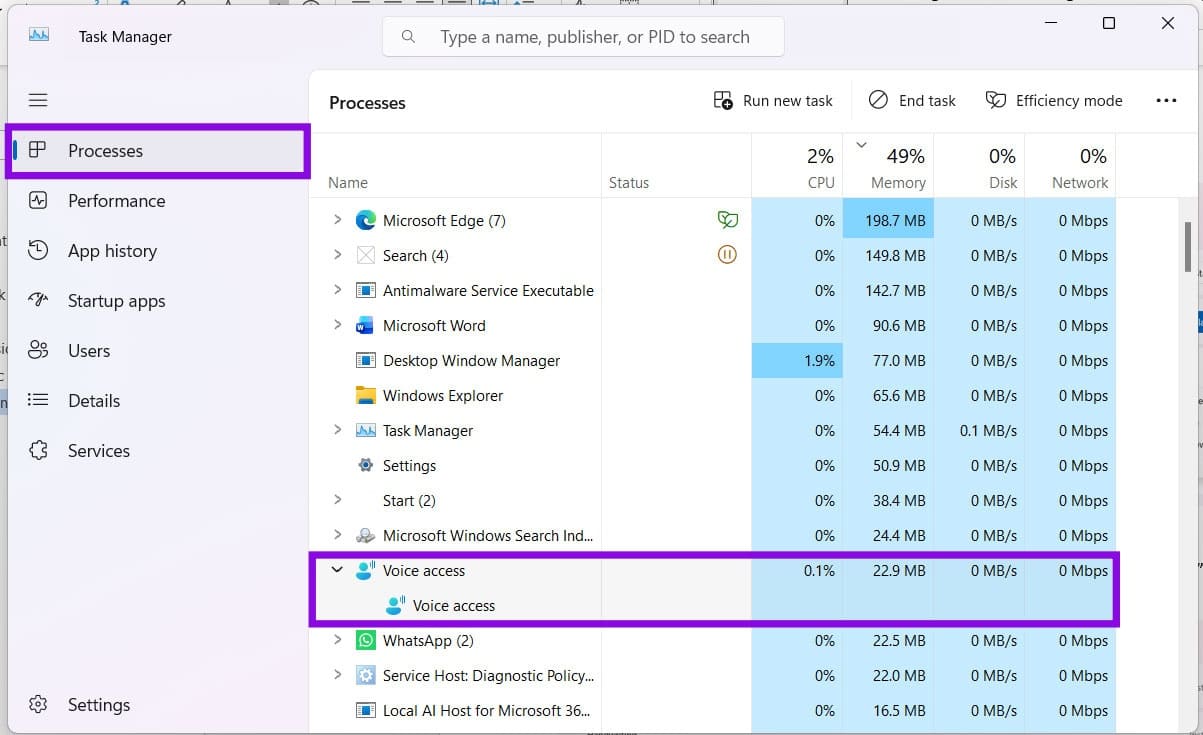Expand the Search (4) process group
Image resolution: width=1203 pixels, height=735 pixels.
point(337,255)
